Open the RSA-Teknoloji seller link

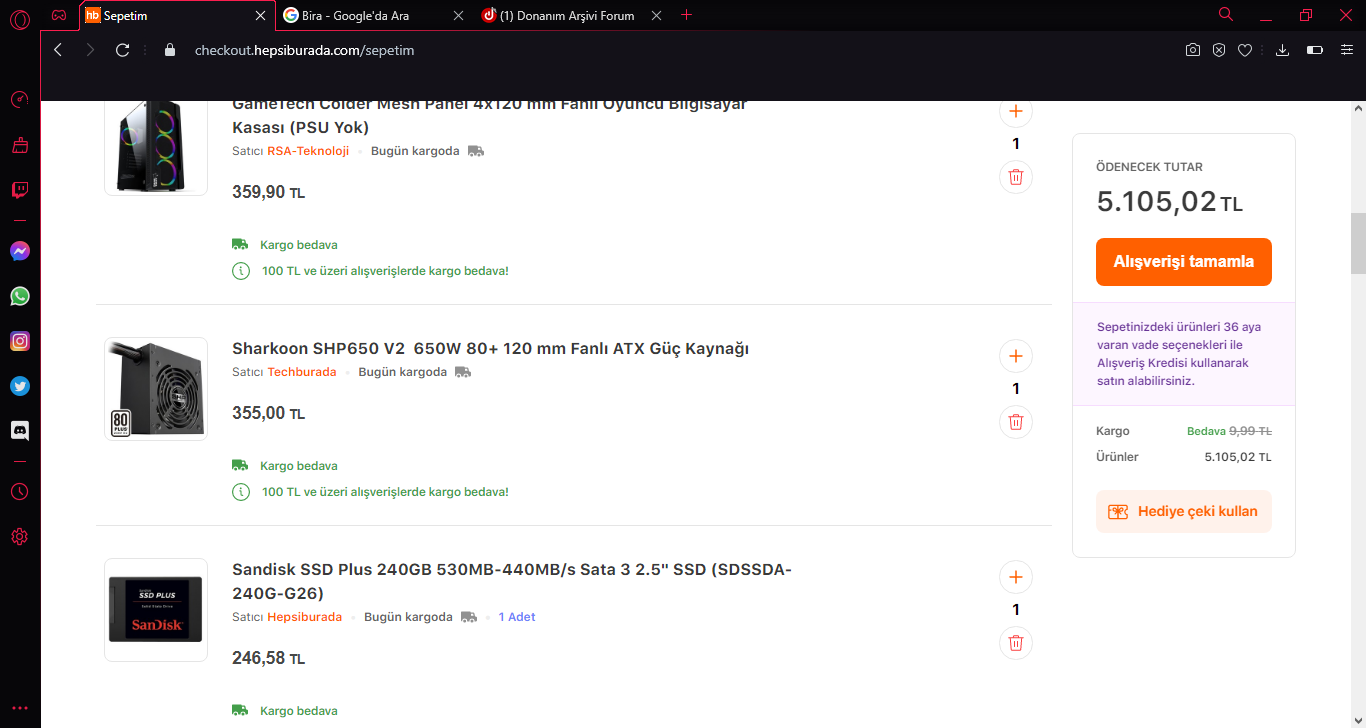pos(308,151)
